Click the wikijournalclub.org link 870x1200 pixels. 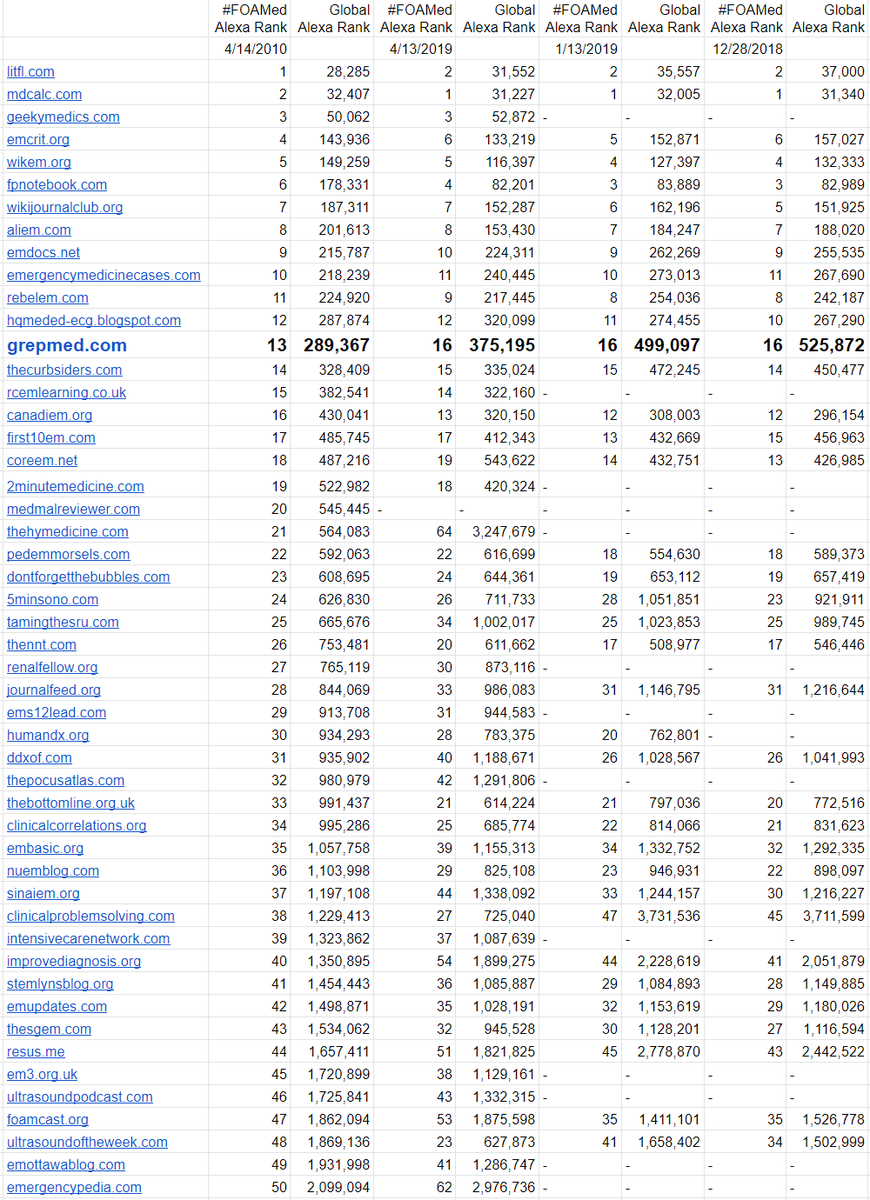[65, 208]
